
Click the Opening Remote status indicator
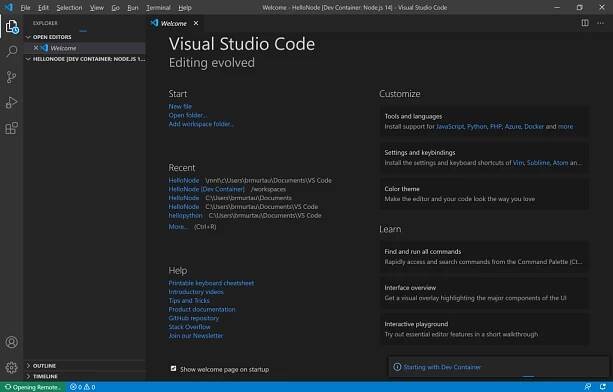(x=33, y=387)
